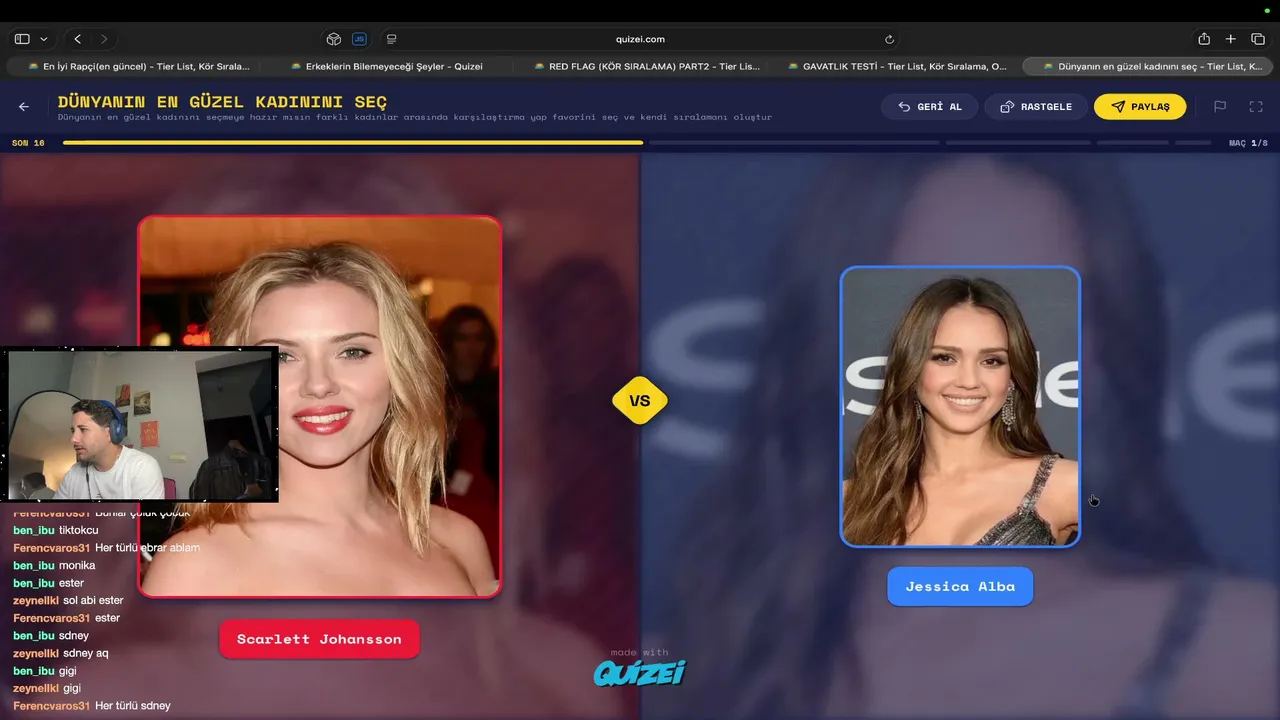The width and height of the screenshot is (1280, 720).
Task: Click the chat message "sdney aq"
Action: click(x=85, y=653)
